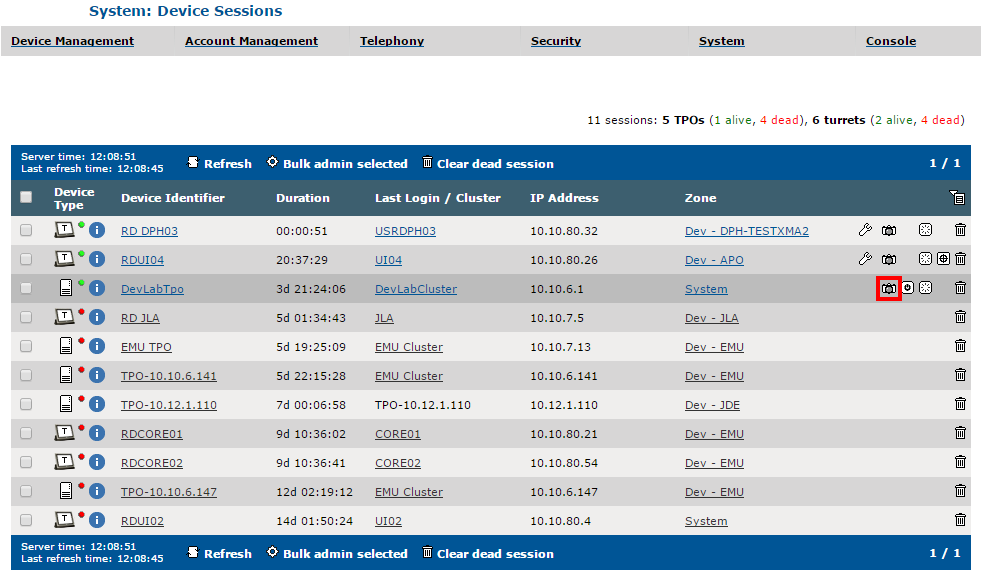Delete the TPO-10.12.1.110 session
This screenshot has height=578, width=981.
960,404
